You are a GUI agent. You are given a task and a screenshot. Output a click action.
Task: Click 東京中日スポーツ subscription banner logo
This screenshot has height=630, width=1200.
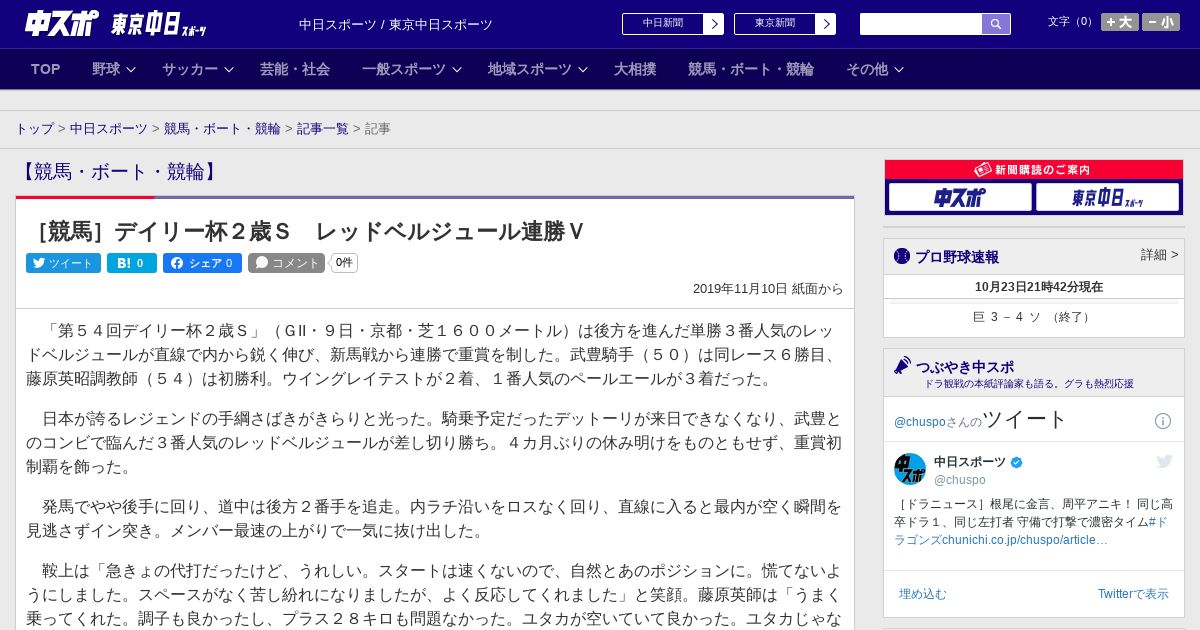coord(1107,197)
